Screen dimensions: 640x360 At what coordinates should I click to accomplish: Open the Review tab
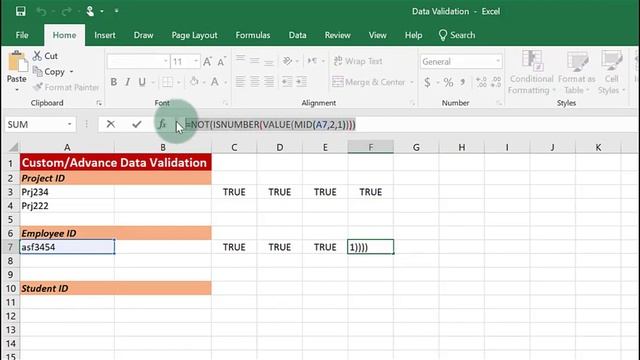tap(338, 35)
